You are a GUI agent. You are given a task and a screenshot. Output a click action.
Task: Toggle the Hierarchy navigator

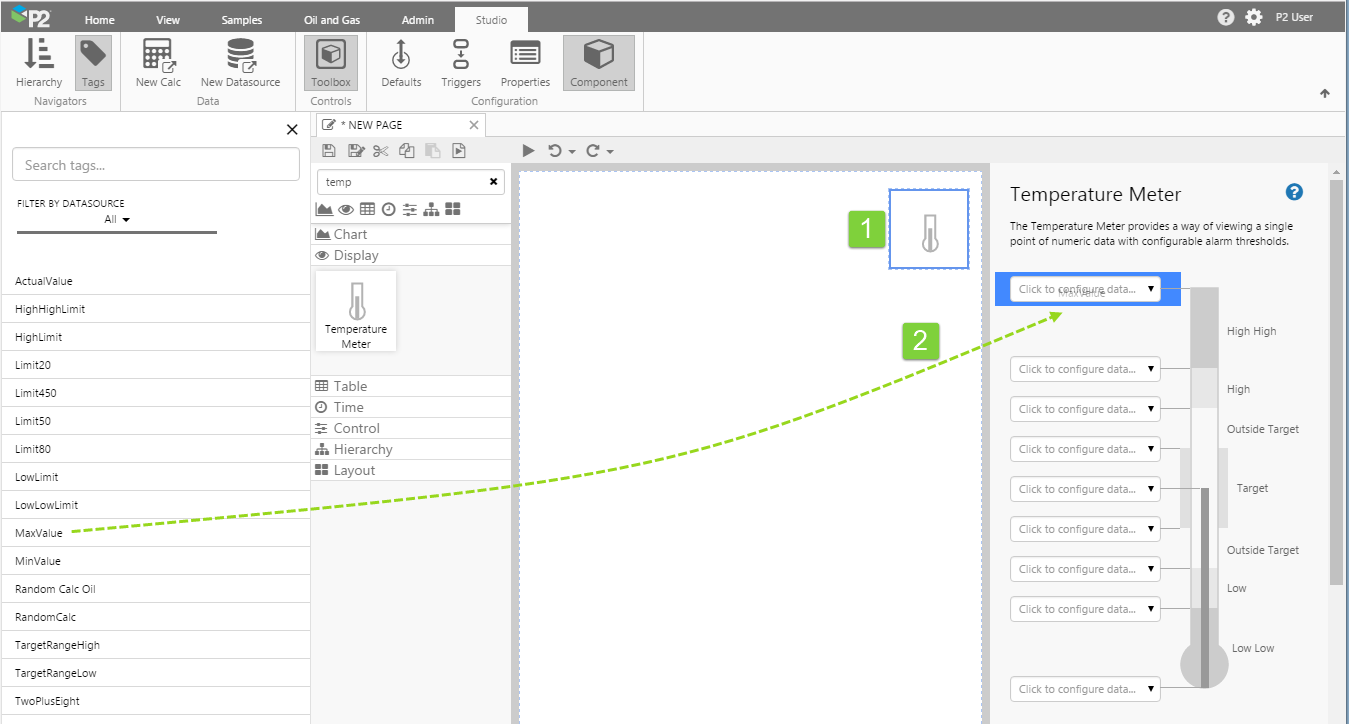click(x=39, y=64)
